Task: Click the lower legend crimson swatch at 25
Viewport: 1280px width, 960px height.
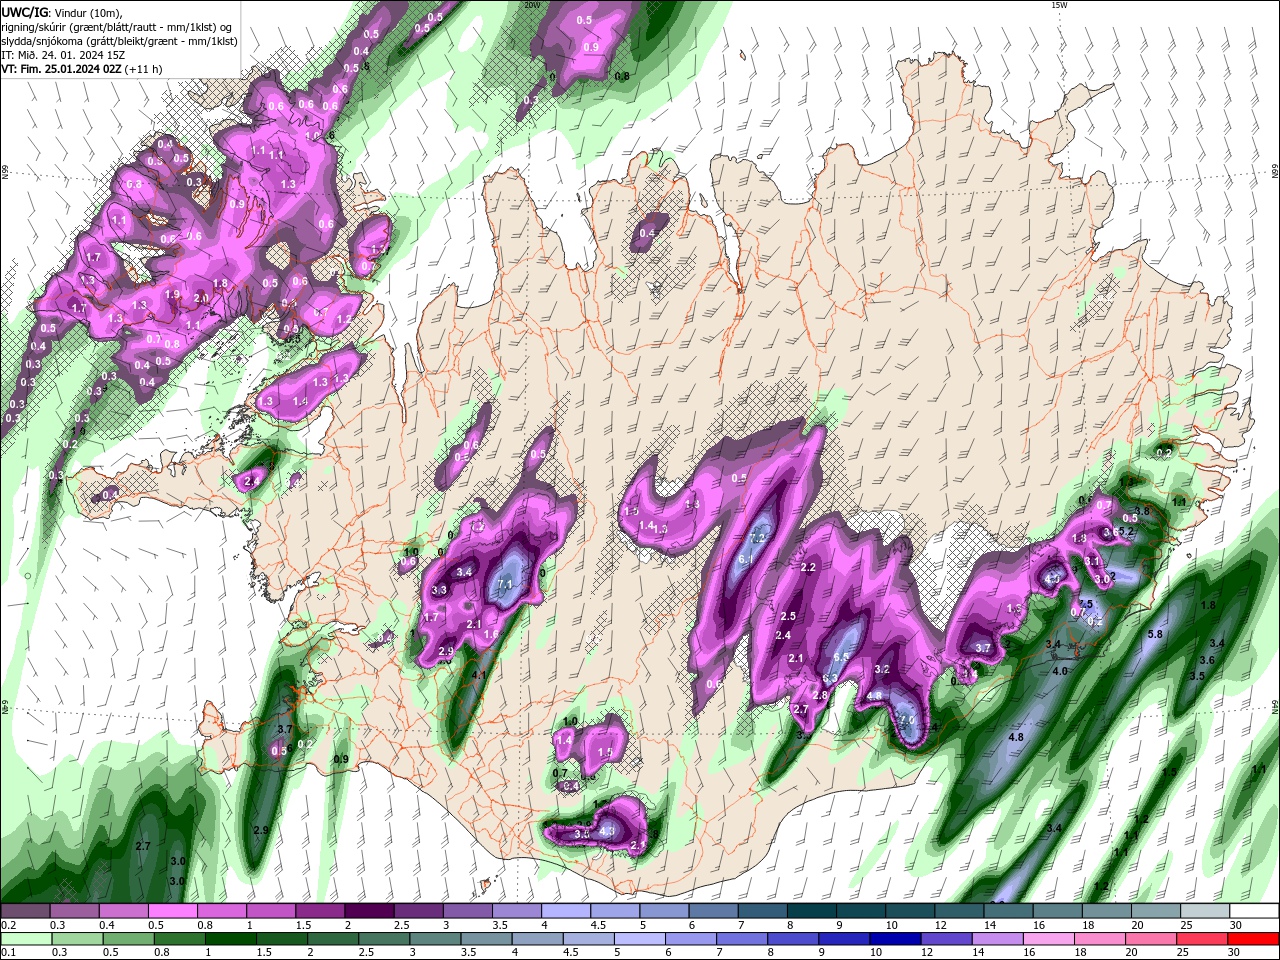Action: pyautogui.click(x=1201, y=939)
